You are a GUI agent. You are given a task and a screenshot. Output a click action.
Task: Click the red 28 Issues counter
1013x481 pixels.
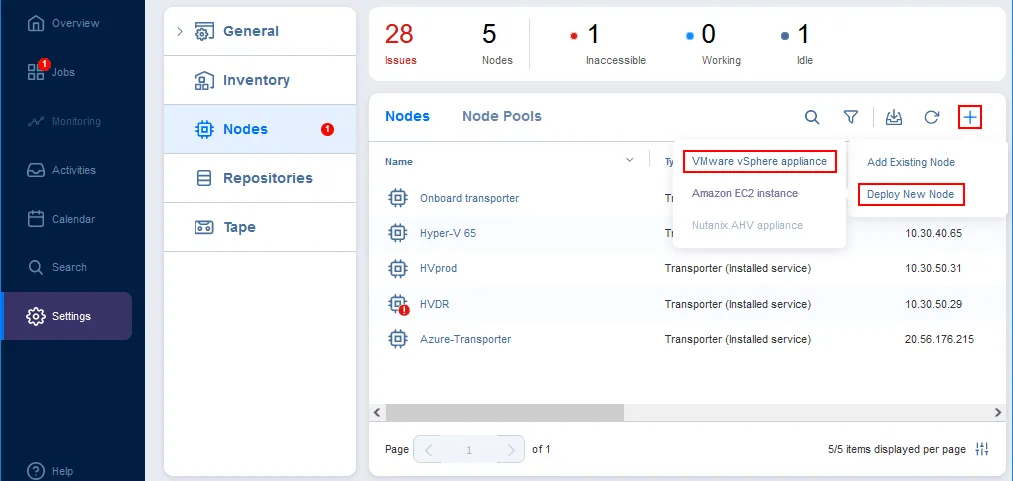click(400, 42)
